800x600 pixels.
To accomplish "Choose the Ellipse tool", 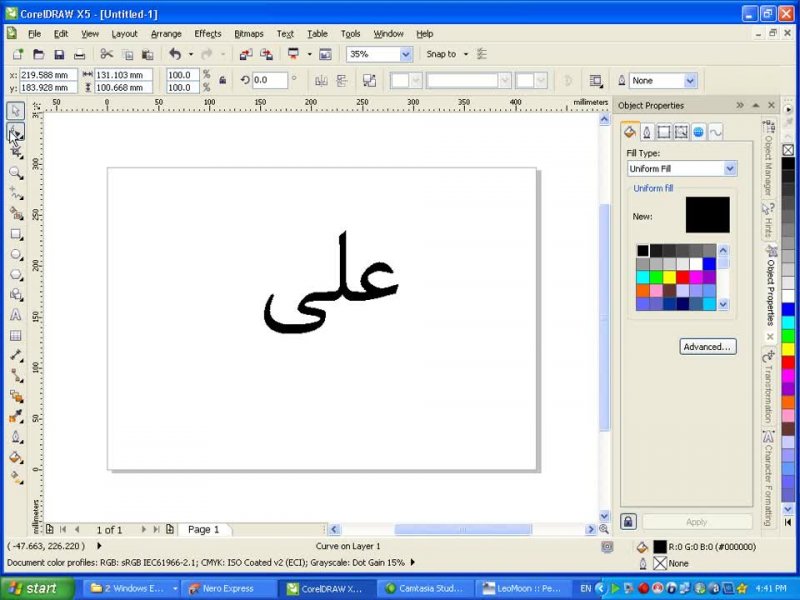I will (x=16, y=254).
